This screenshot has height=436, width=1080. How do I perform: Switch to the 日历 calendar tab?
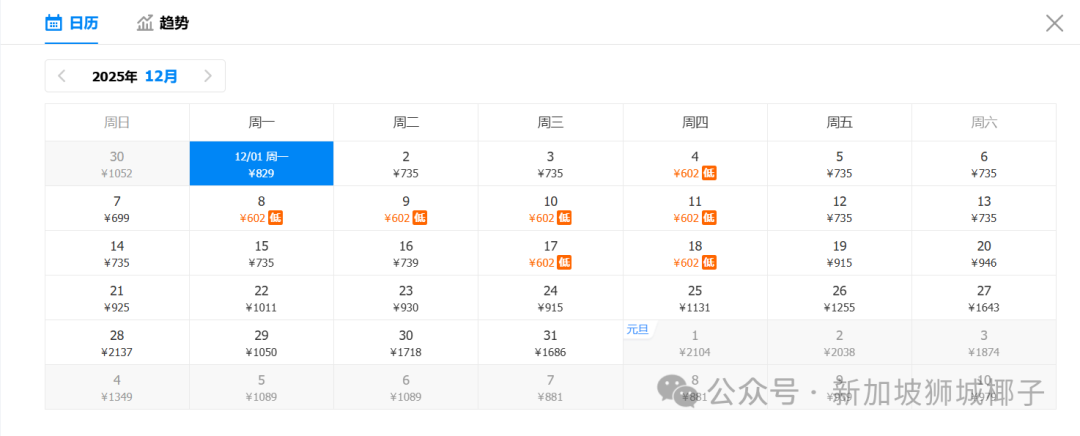point(72,23)
